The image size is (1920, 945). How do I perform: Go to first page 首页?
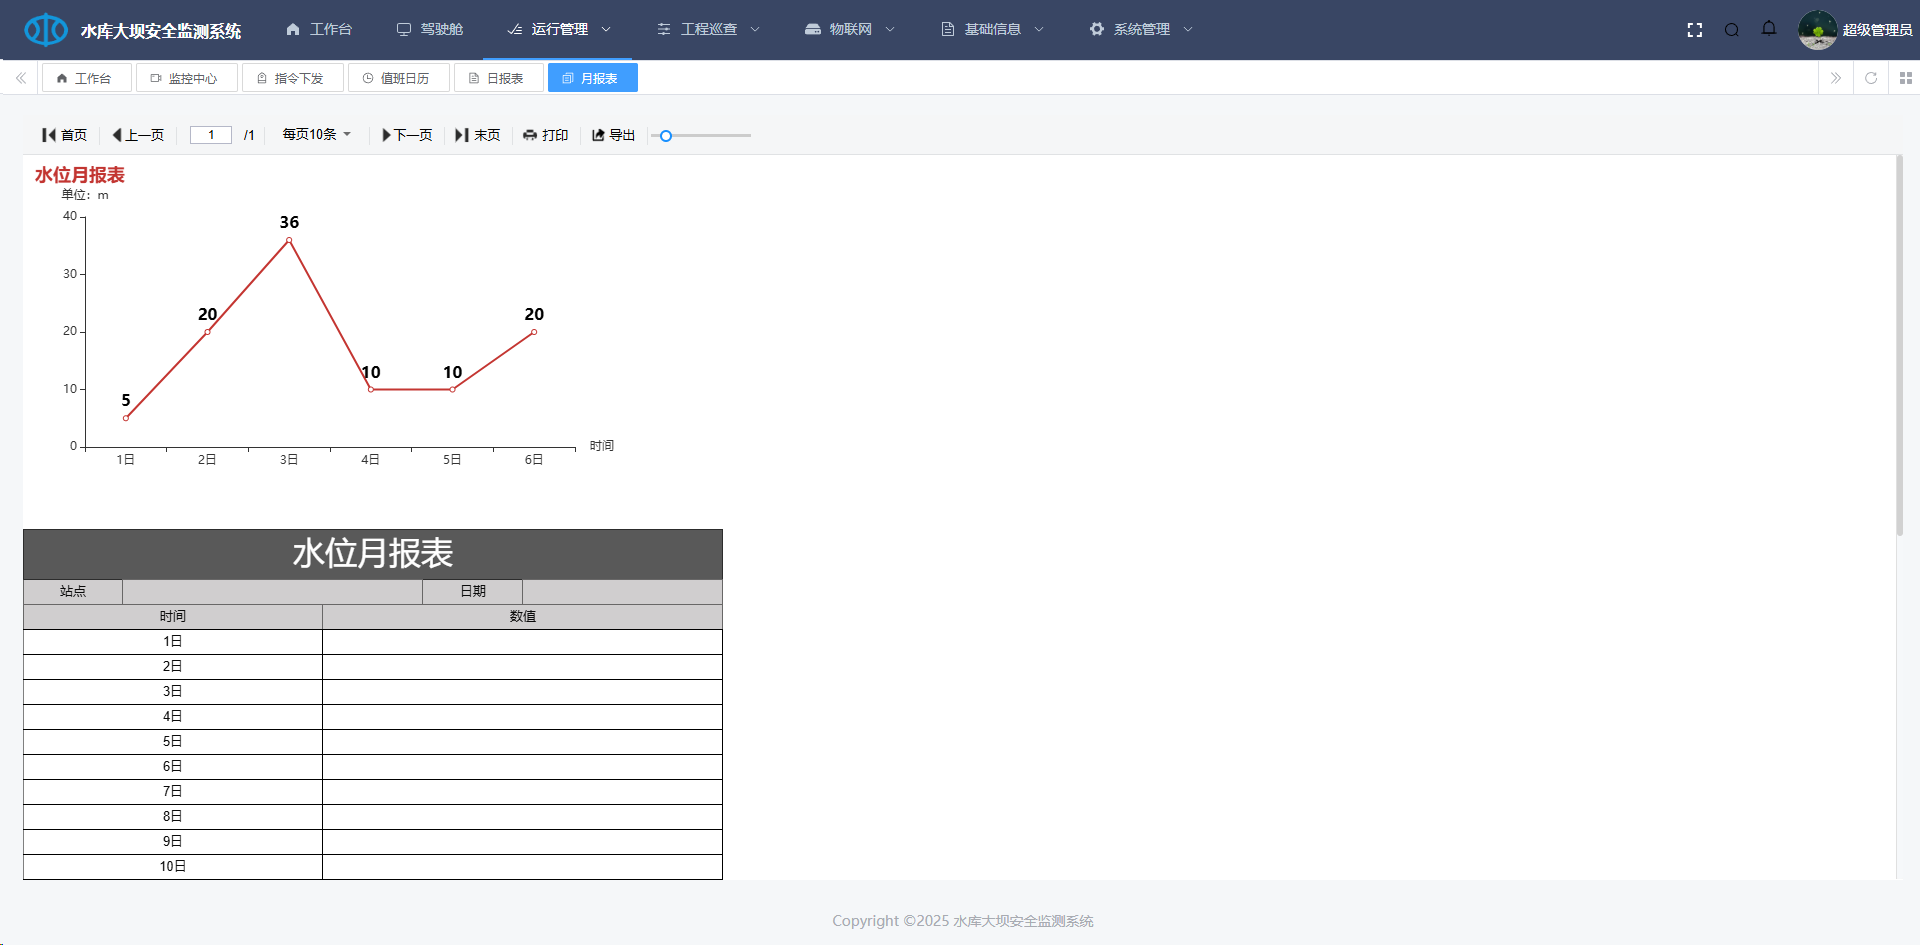pos(64,135)
